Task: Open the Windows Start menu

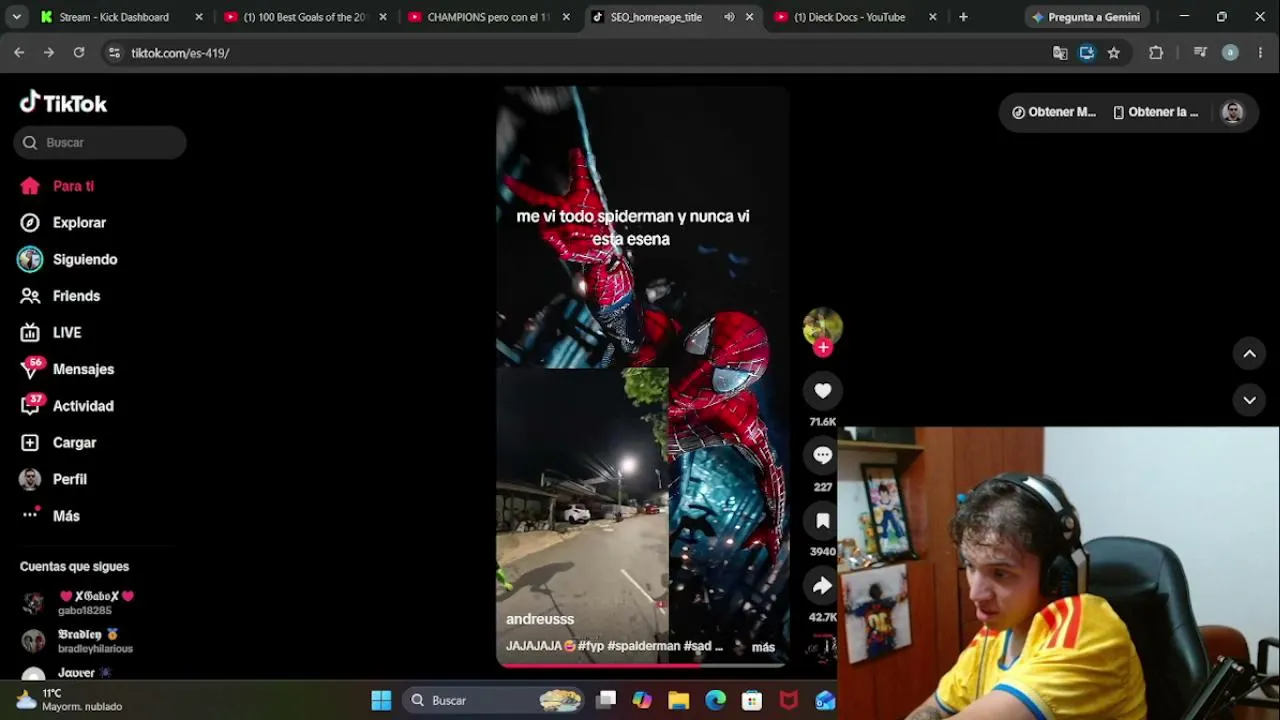Action: (381, 700)
